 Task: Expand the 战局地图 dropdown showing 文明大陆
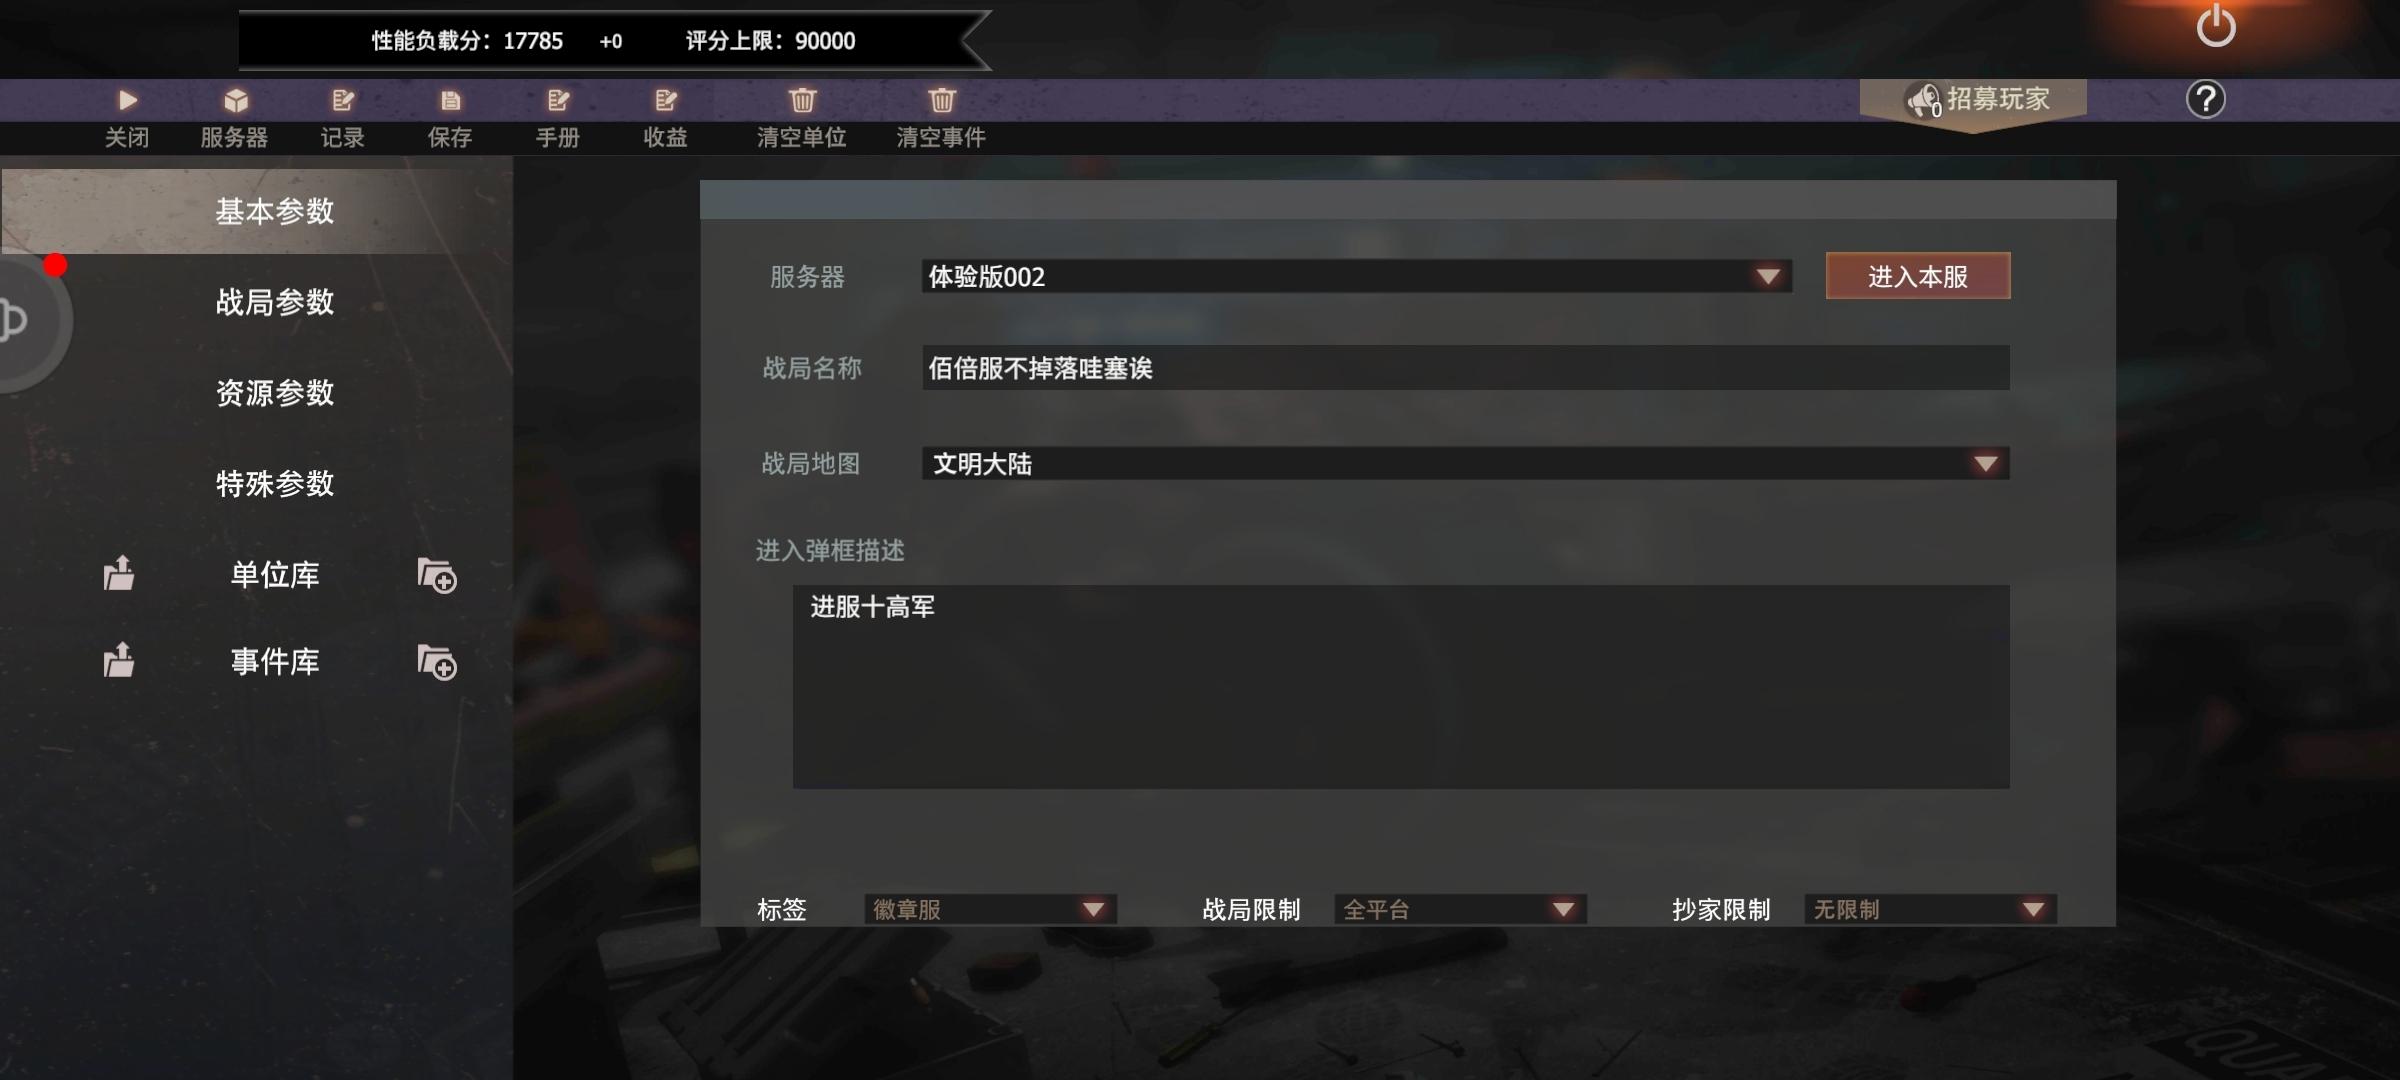[x=1465, y=463]
